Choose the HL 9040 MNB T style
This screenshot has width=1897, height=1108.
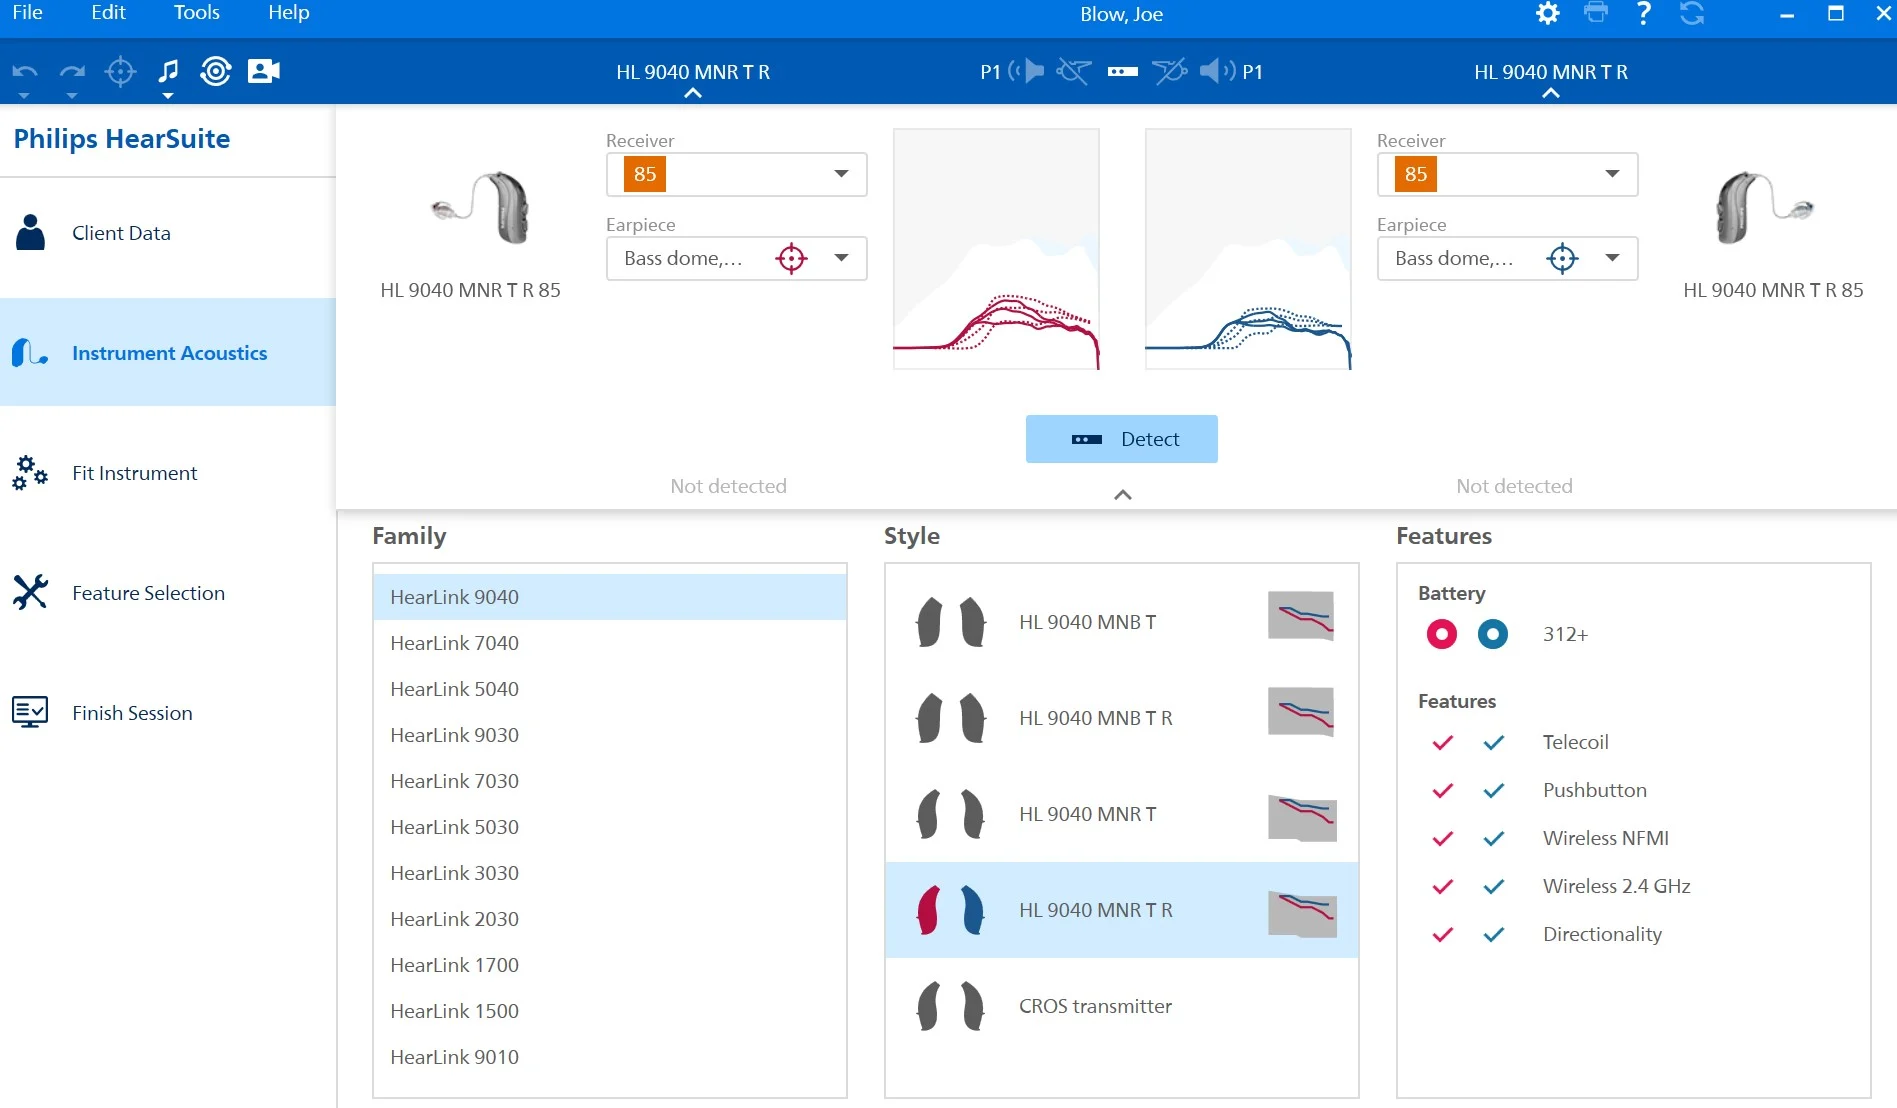[1121, 622]
